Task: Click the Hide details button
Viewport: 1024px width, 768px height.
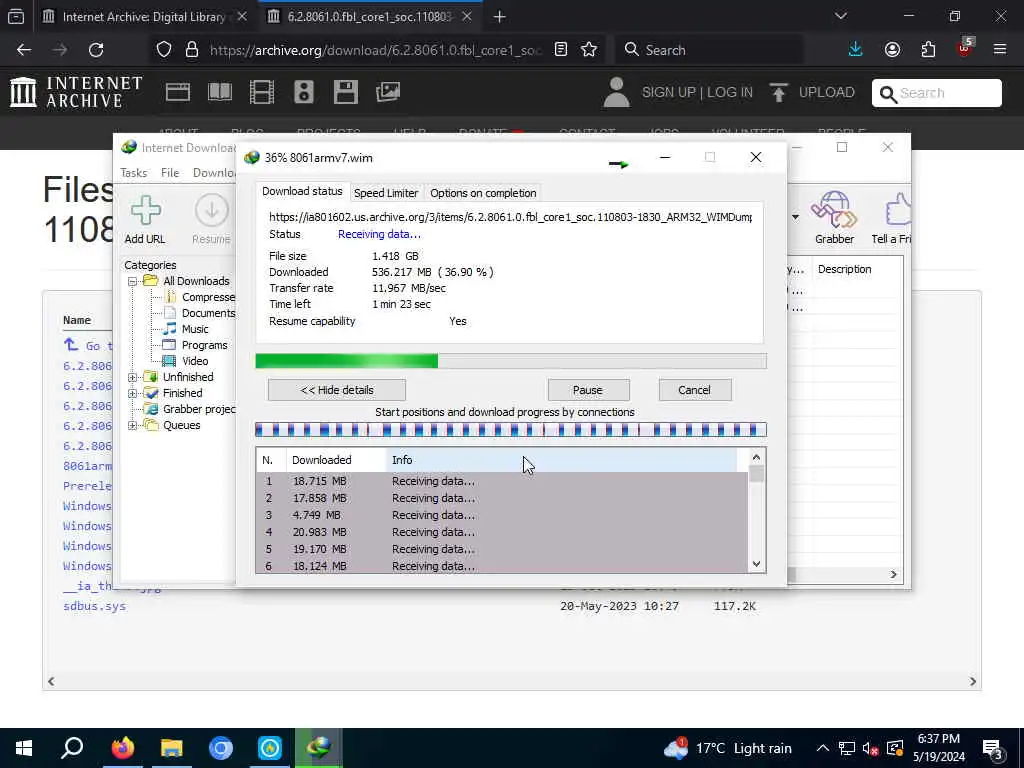Action: [x=337, y=390]
